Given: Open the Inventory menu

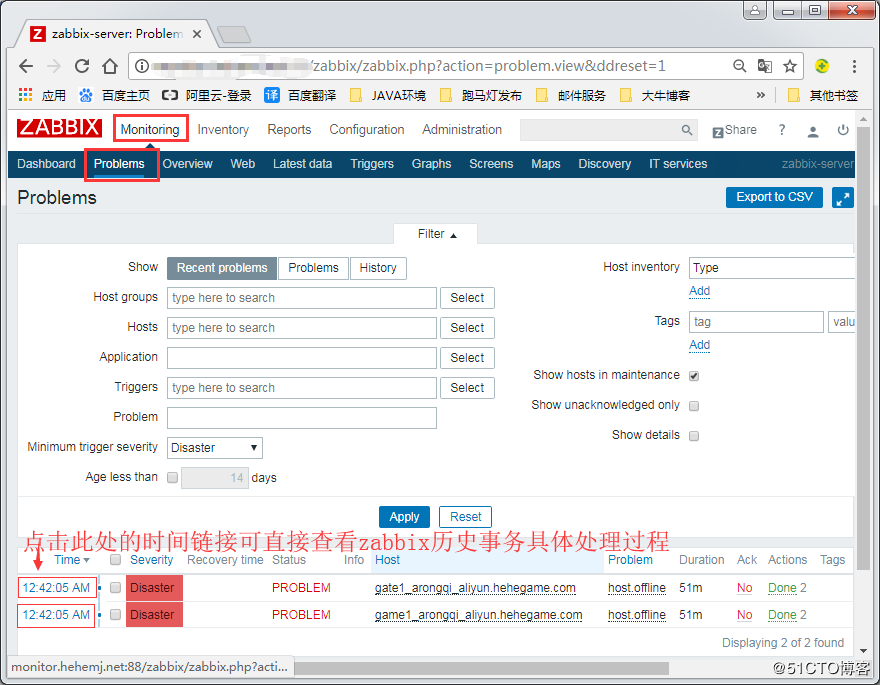Looking at the screenshot, I should (223, 130).
